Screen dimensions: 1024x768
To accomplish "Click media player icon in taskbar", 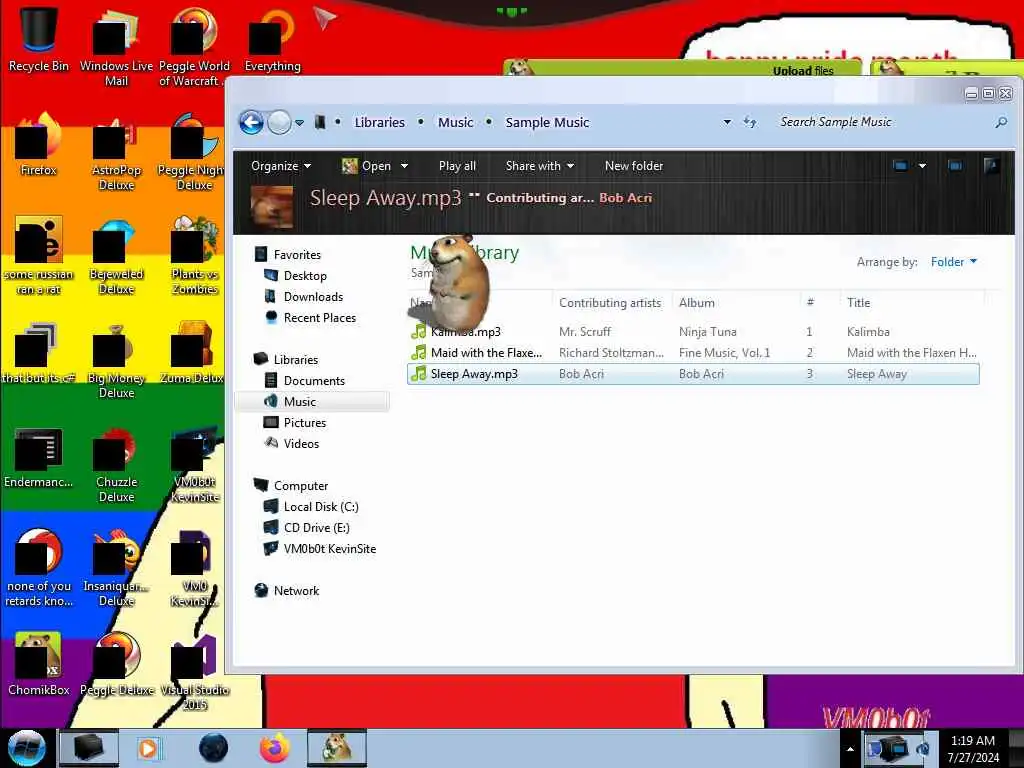I will point(148,748).
